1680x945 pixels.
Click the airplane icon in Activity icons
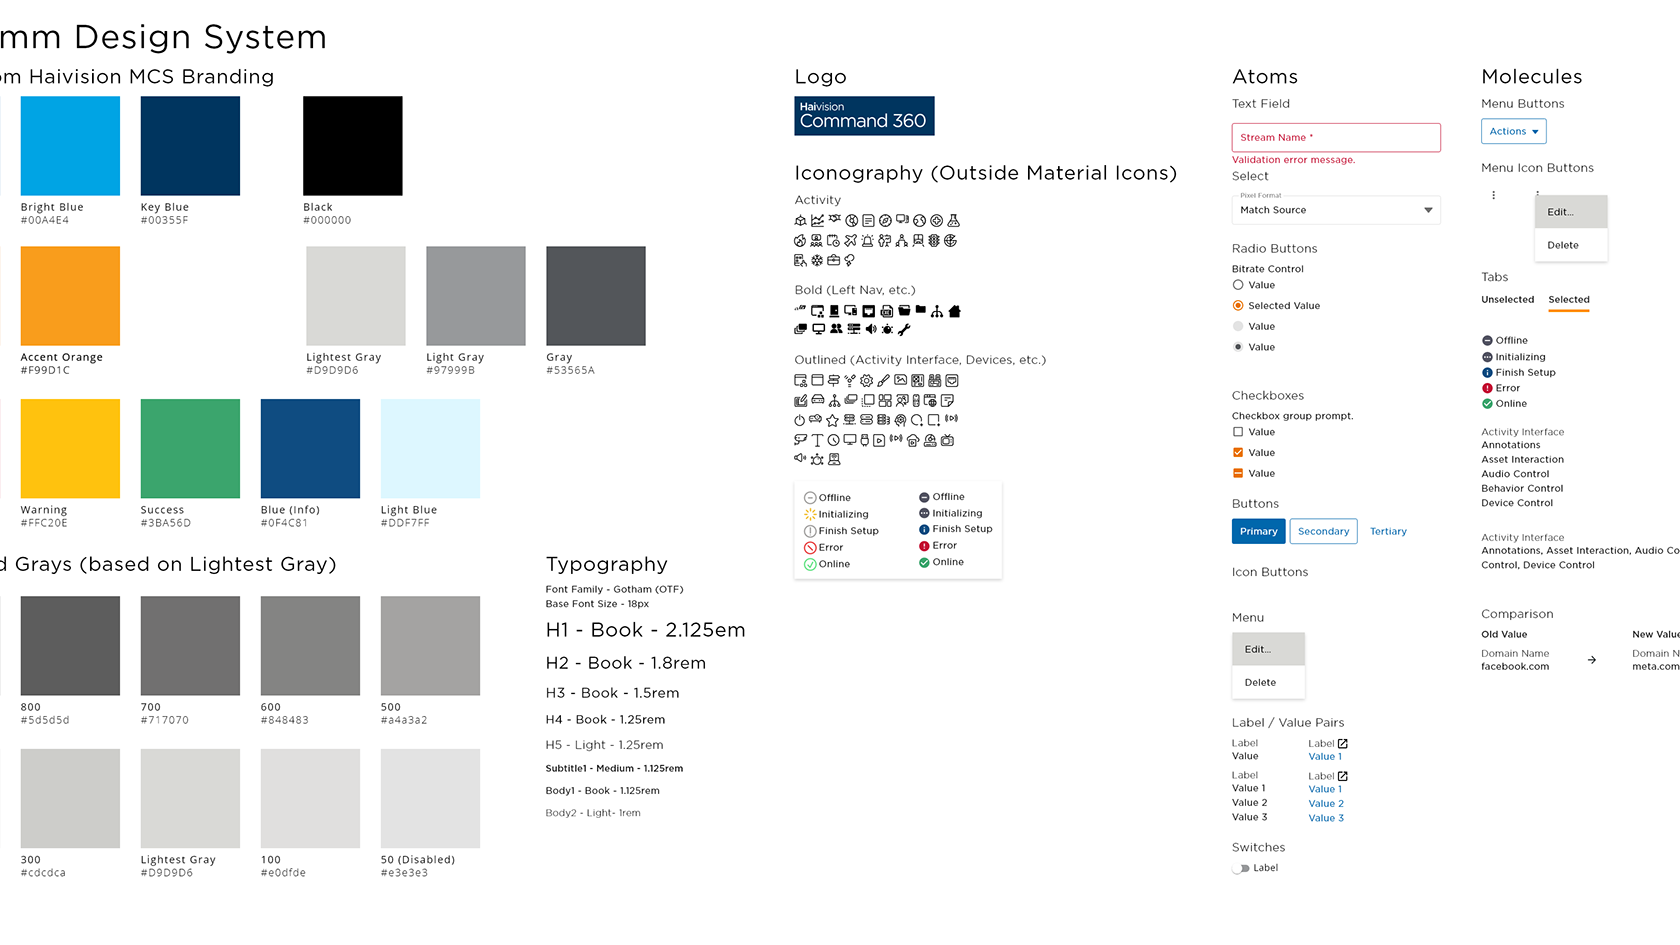tap(850, 241)
